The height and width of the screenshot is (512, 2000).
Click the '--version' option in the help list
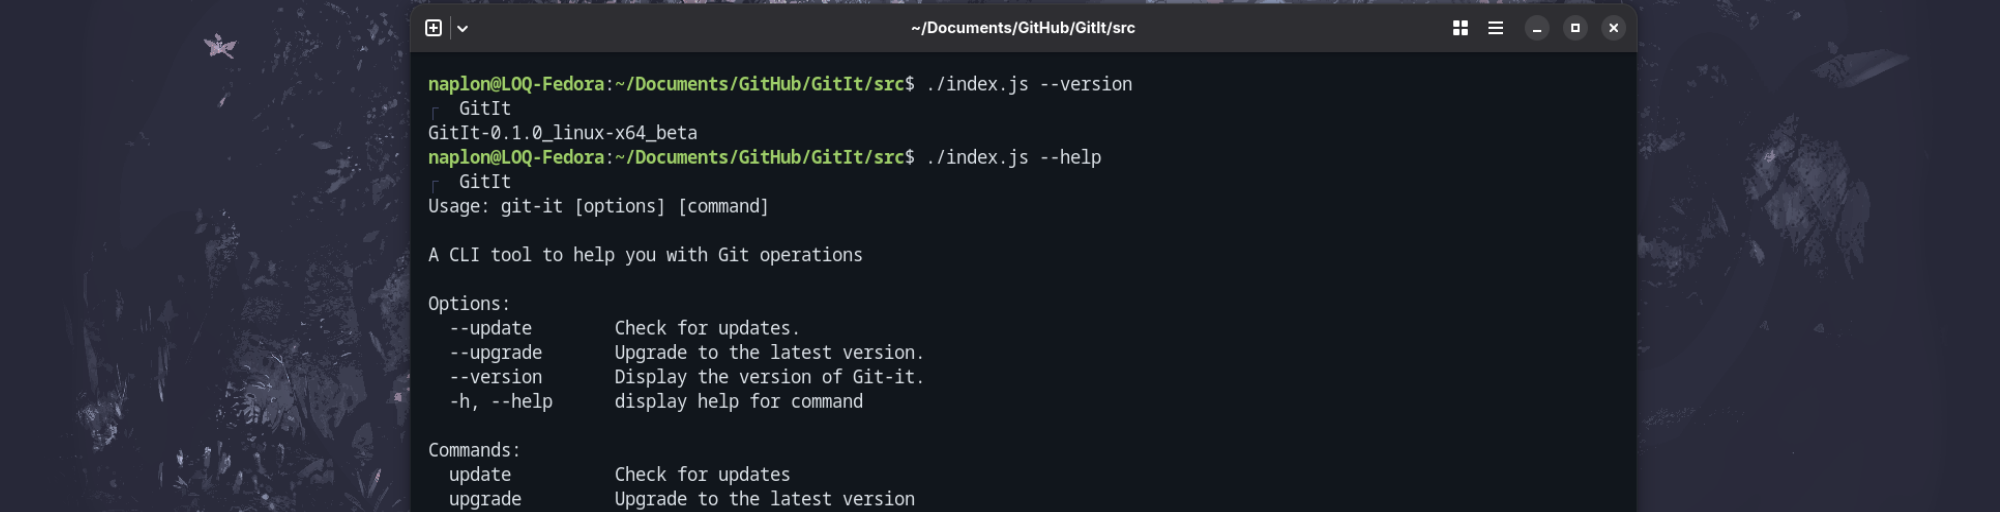[495, 377]
